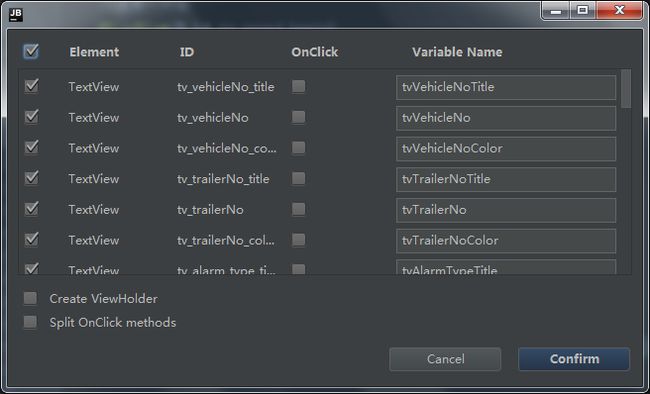Enable OnClick for tv_trailerNo_title
The width and height of the screenshot is (650, 394).
298,178
